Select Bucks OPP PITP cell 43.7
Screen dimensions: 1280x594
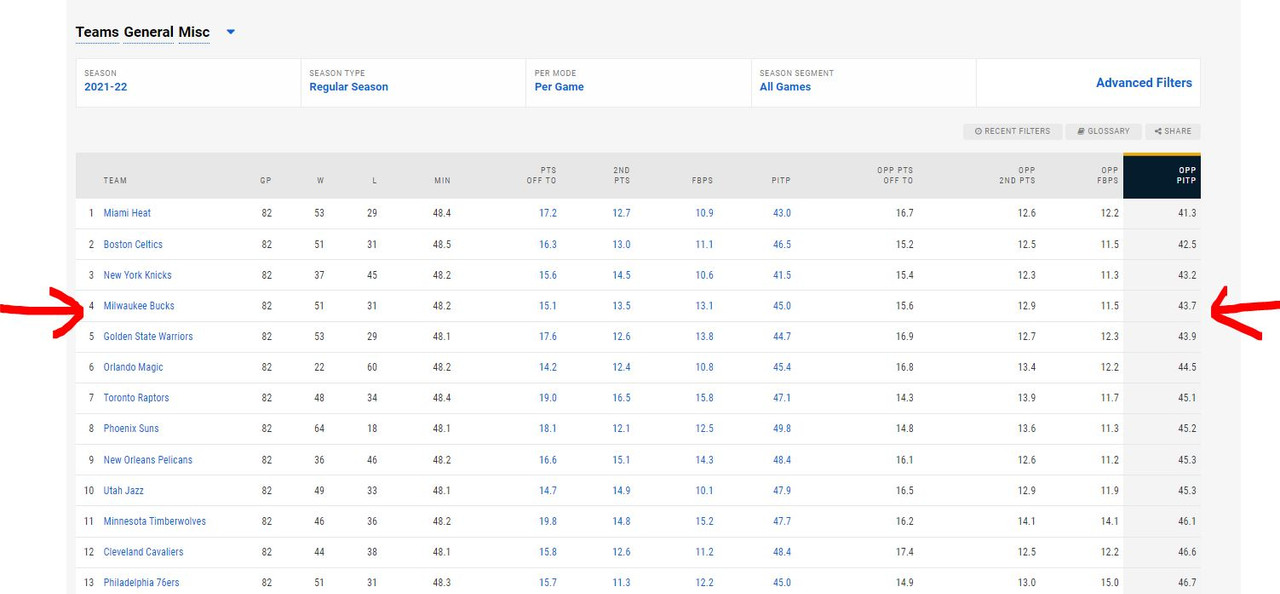click(1187, 306)
